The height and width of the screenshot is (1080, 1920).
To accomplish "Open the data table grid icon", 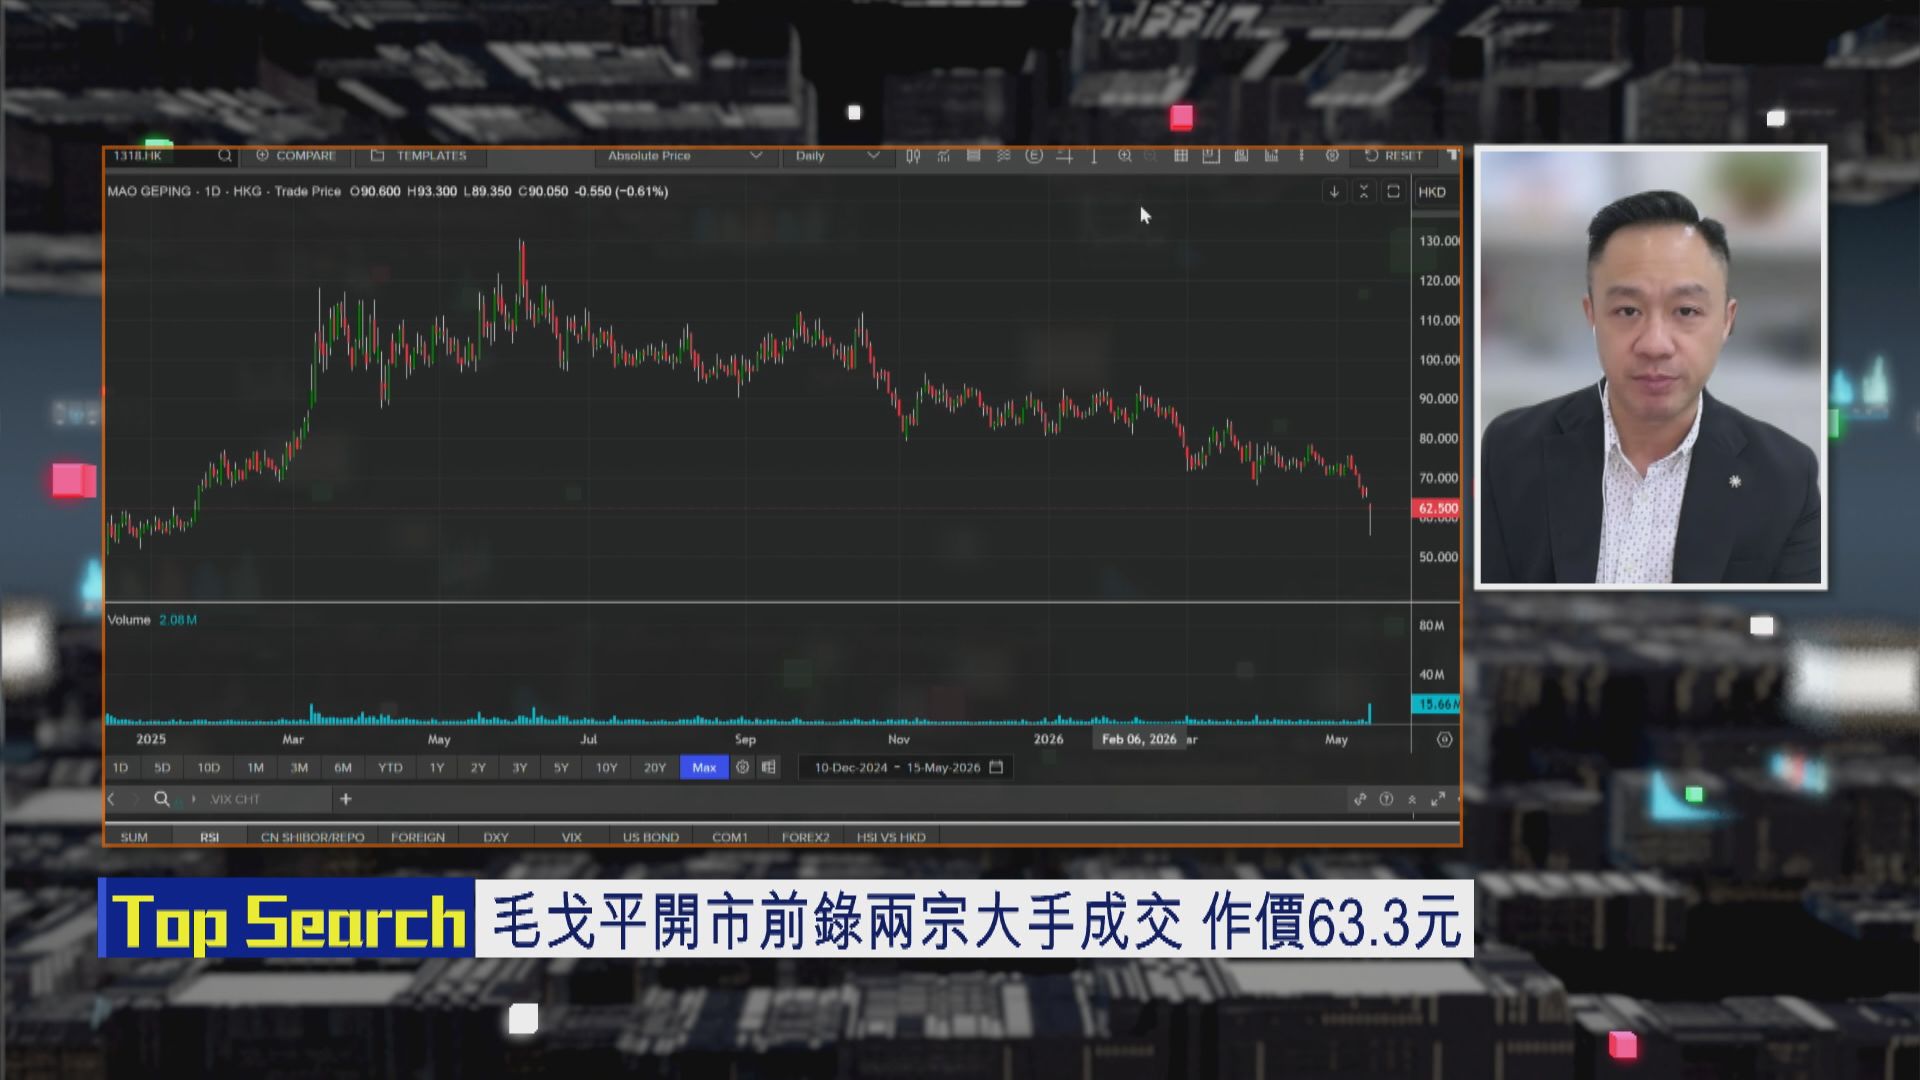I will coord(1181,156).
